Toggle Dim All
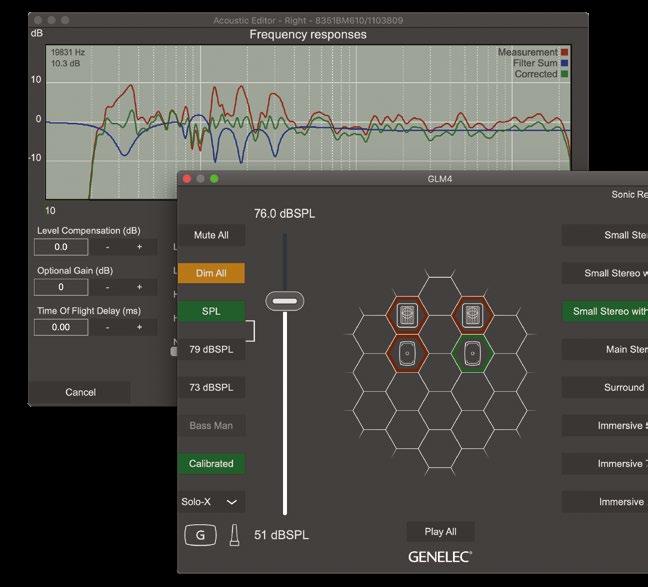 [x=211, y=273]
